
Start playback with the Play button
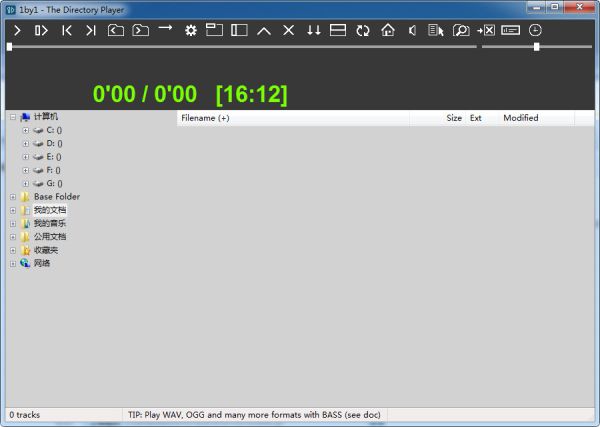point(17,30)
